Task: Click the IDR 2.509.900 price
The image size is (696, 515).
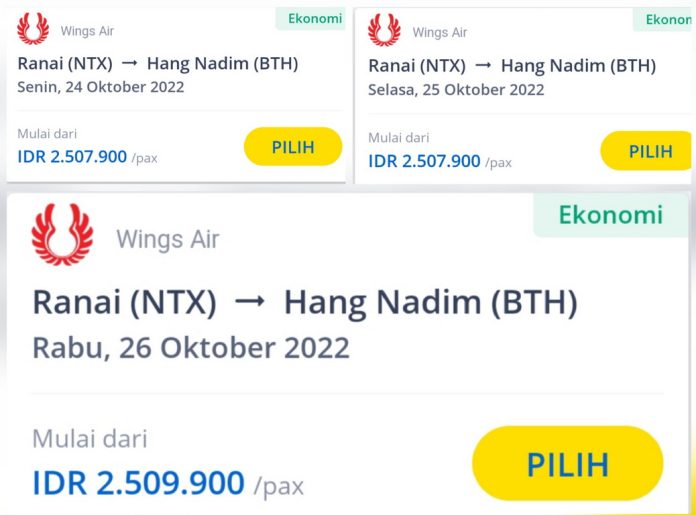Action: tap(138, 483)
